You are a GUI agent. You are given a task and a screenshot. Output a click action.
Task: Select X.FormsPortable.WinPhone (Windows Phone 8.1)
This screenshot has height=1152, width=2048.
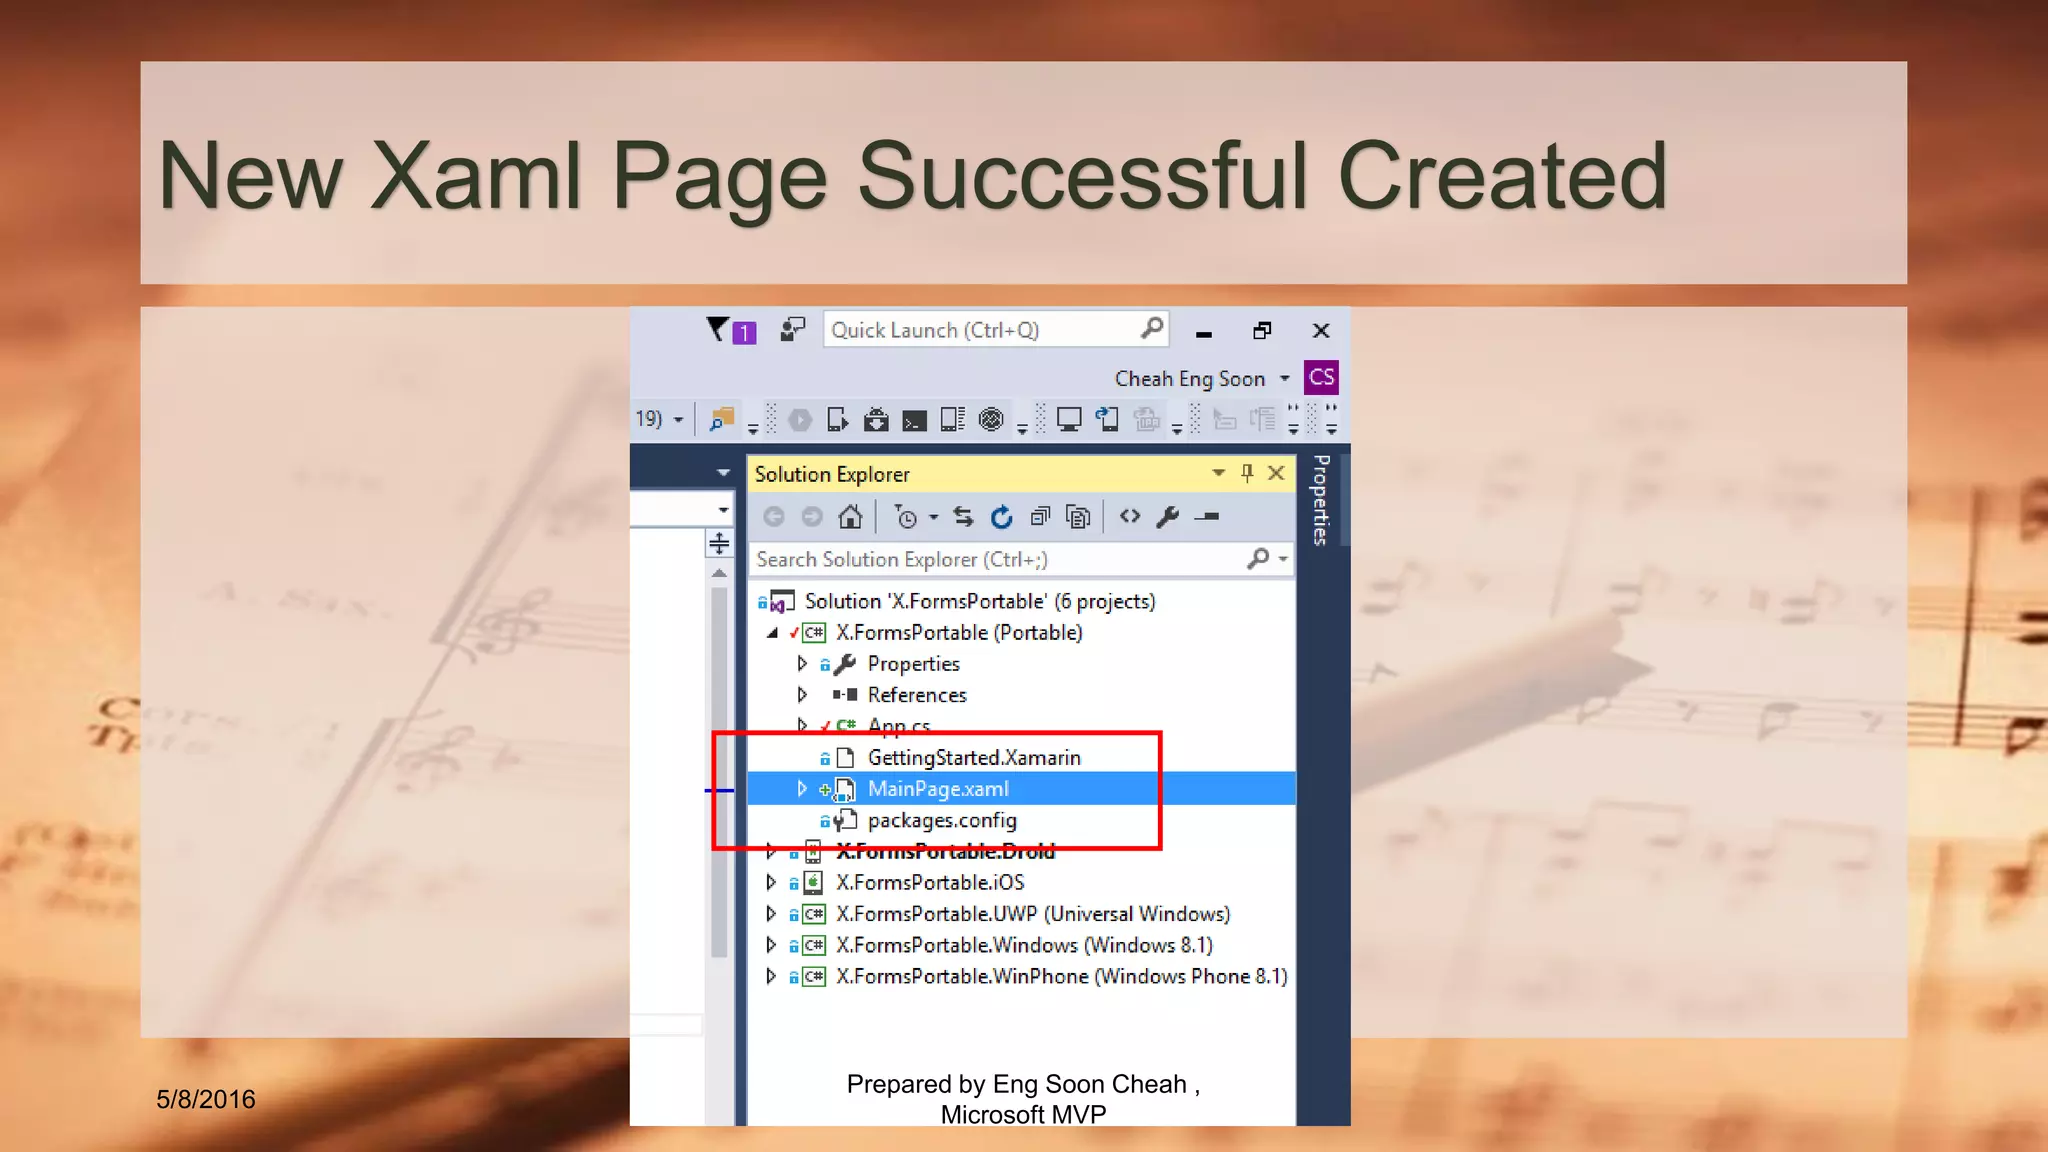[x=1062, y=976]
